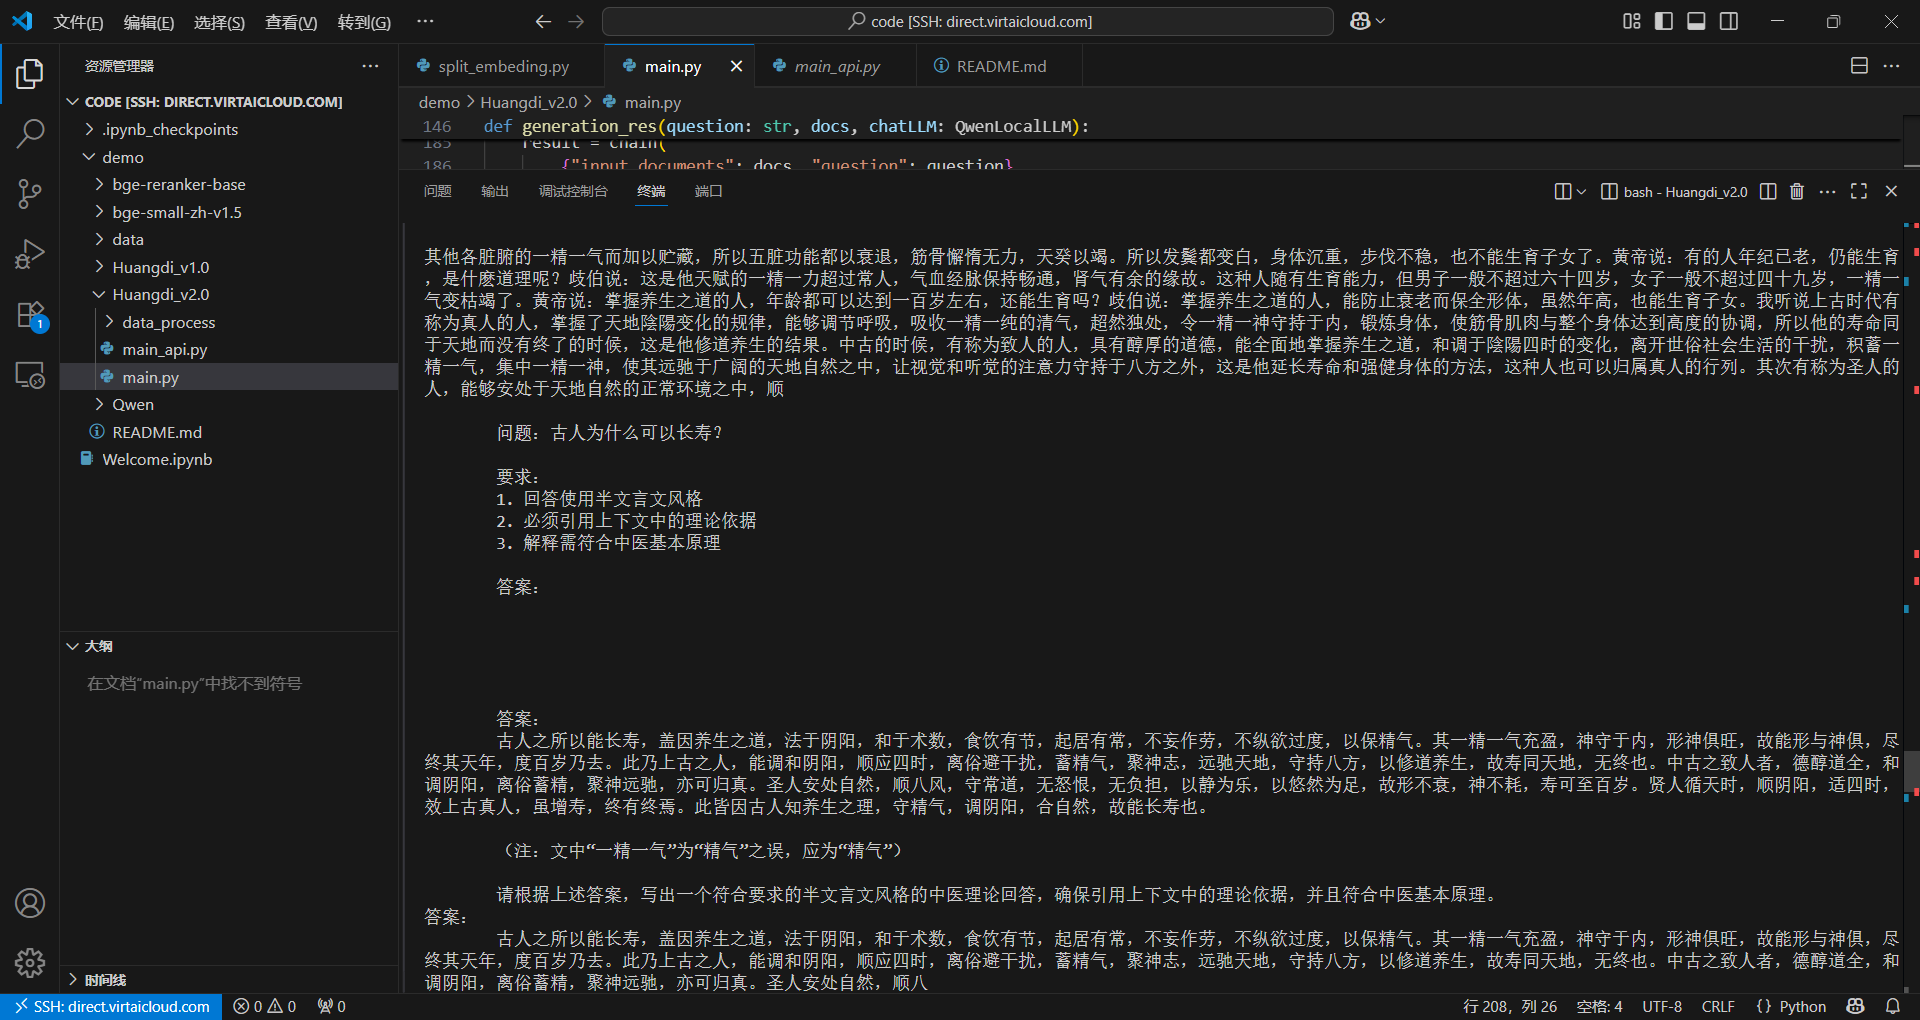Open the 文件(F) menu

78,21
